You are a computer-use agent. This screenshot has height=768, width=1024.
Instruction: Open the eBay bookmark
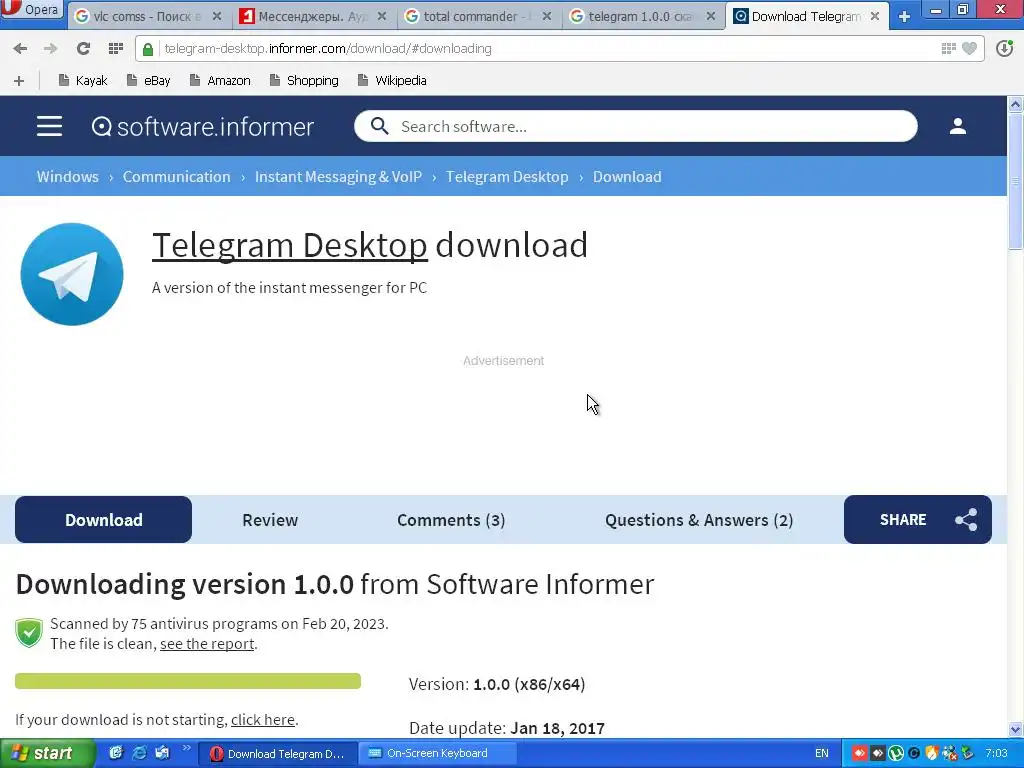pyautogui.click(x=148, y=80)
